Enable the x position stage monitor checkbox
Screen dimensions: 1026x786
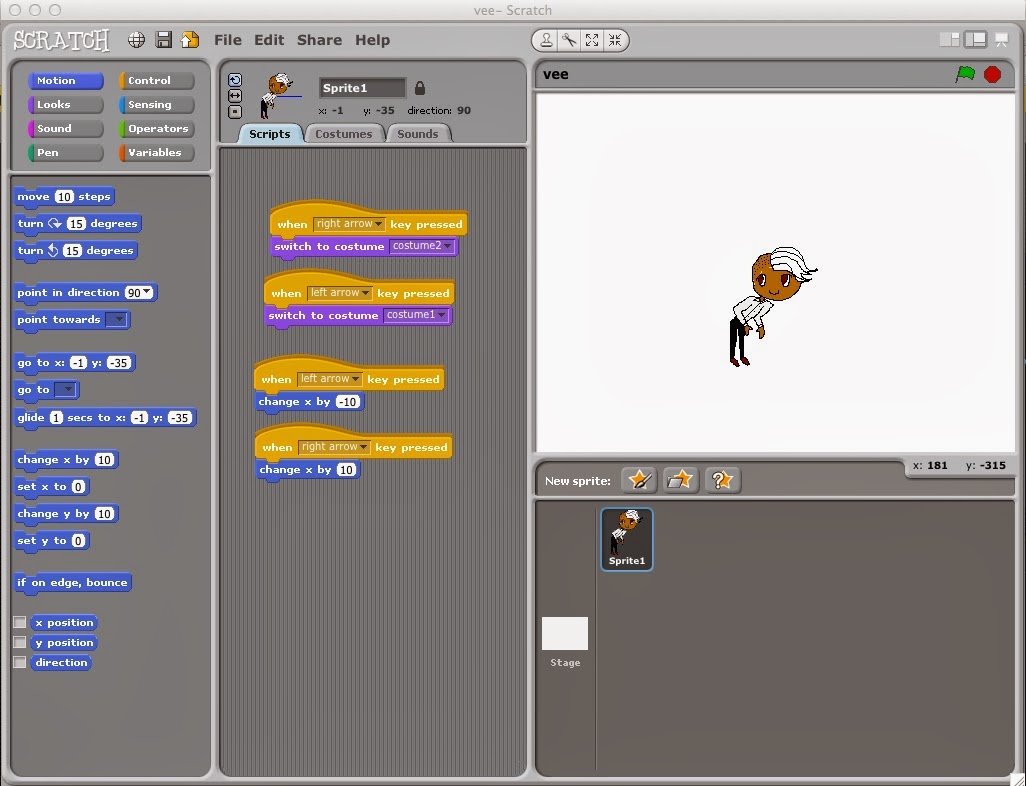[19, 622]
